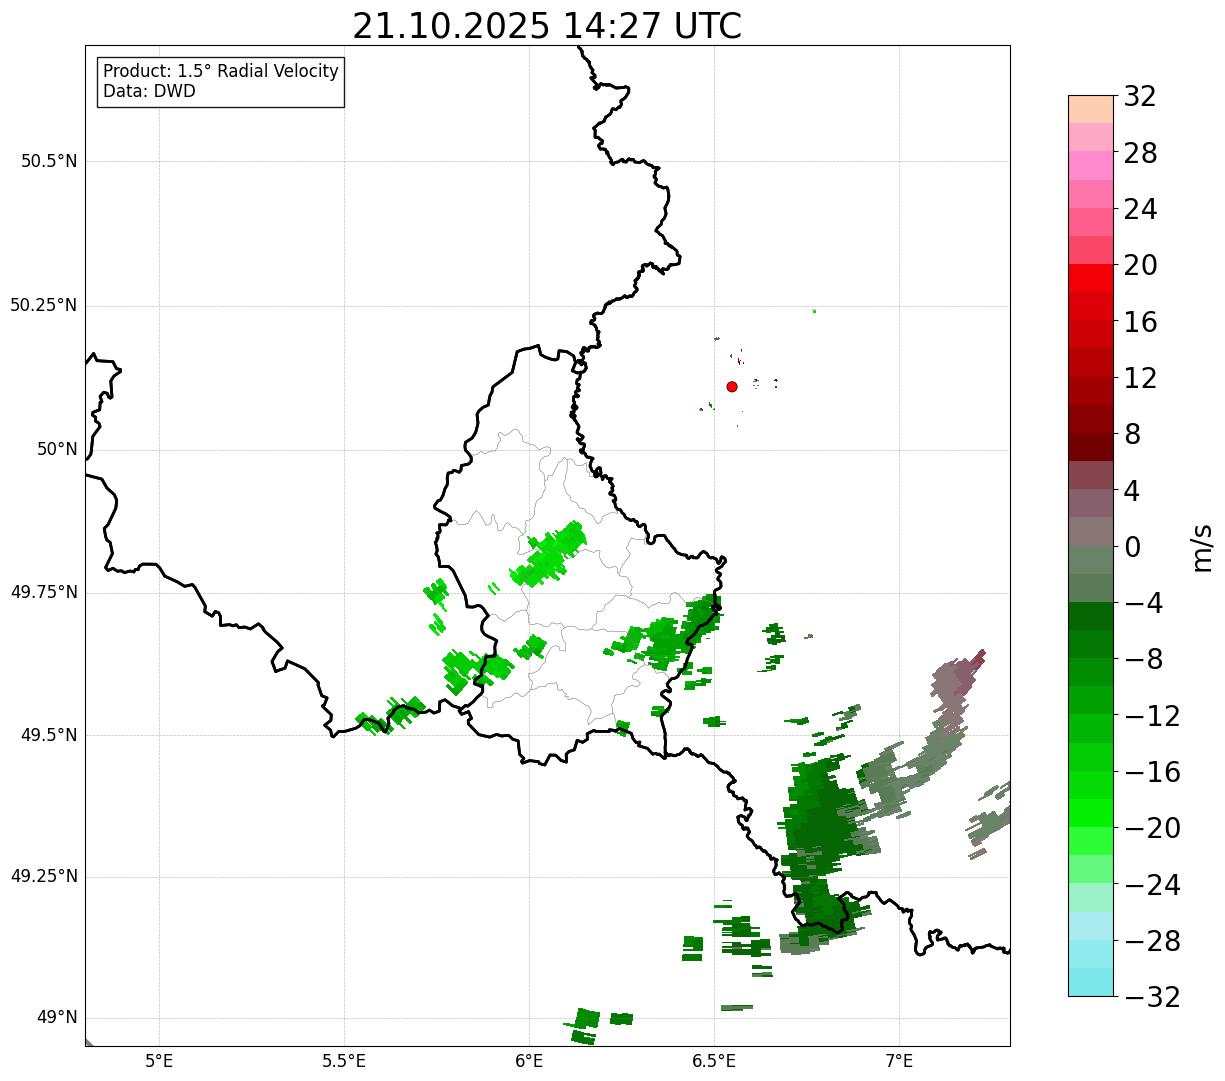The height and width of the screenshot is (1081, 1225).
Task: Click the red radar site marker dot
Action: 732,387
